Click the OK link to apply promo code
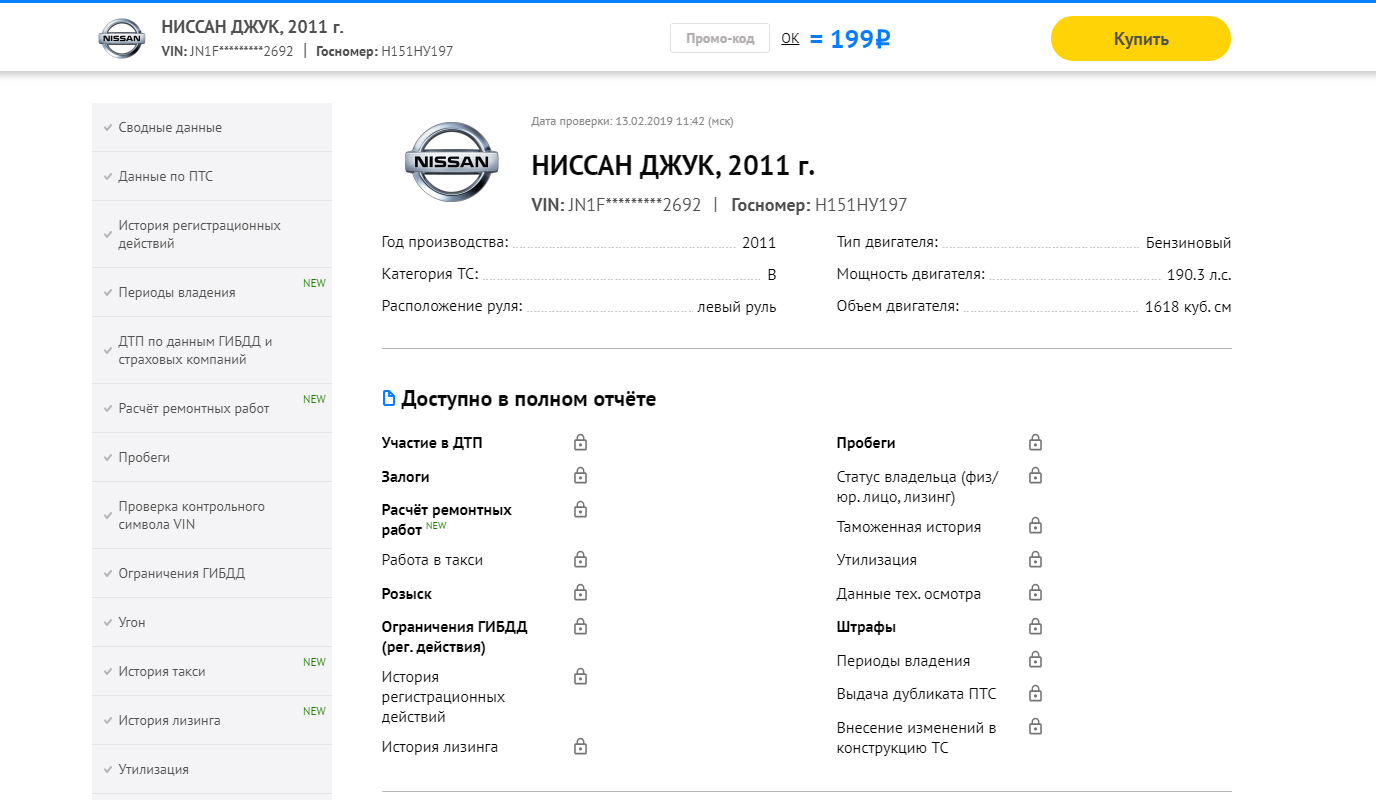 (790, 38)
